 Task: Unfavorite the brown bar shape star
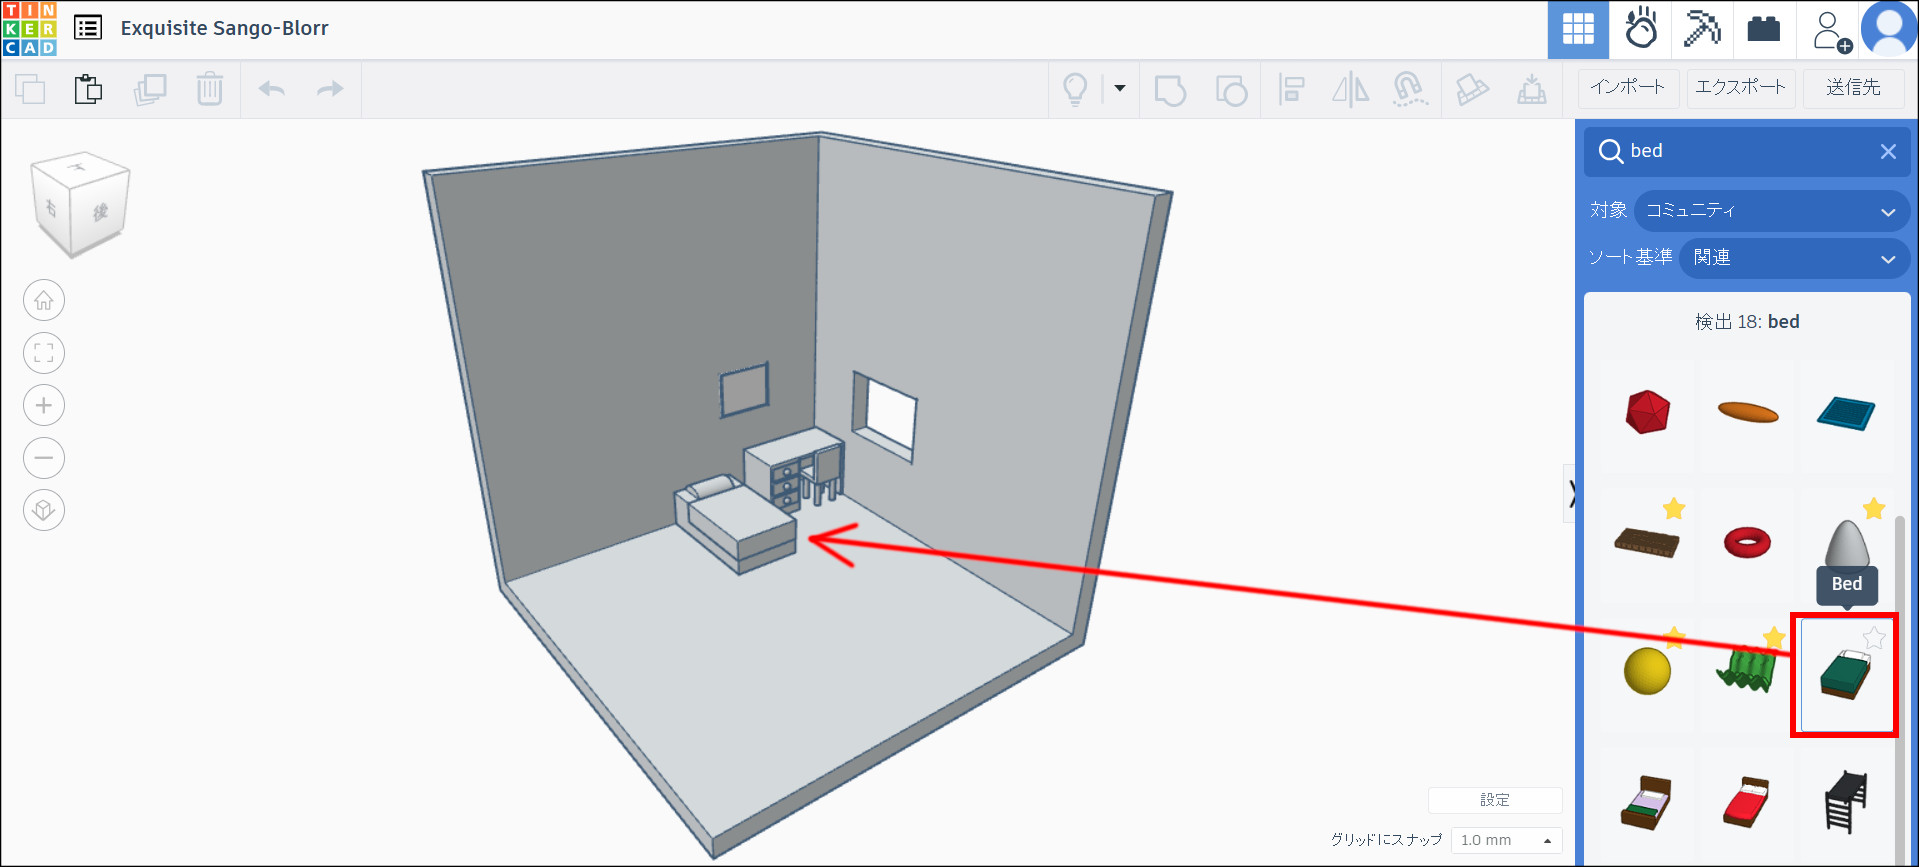click(x=1674, y=509)
